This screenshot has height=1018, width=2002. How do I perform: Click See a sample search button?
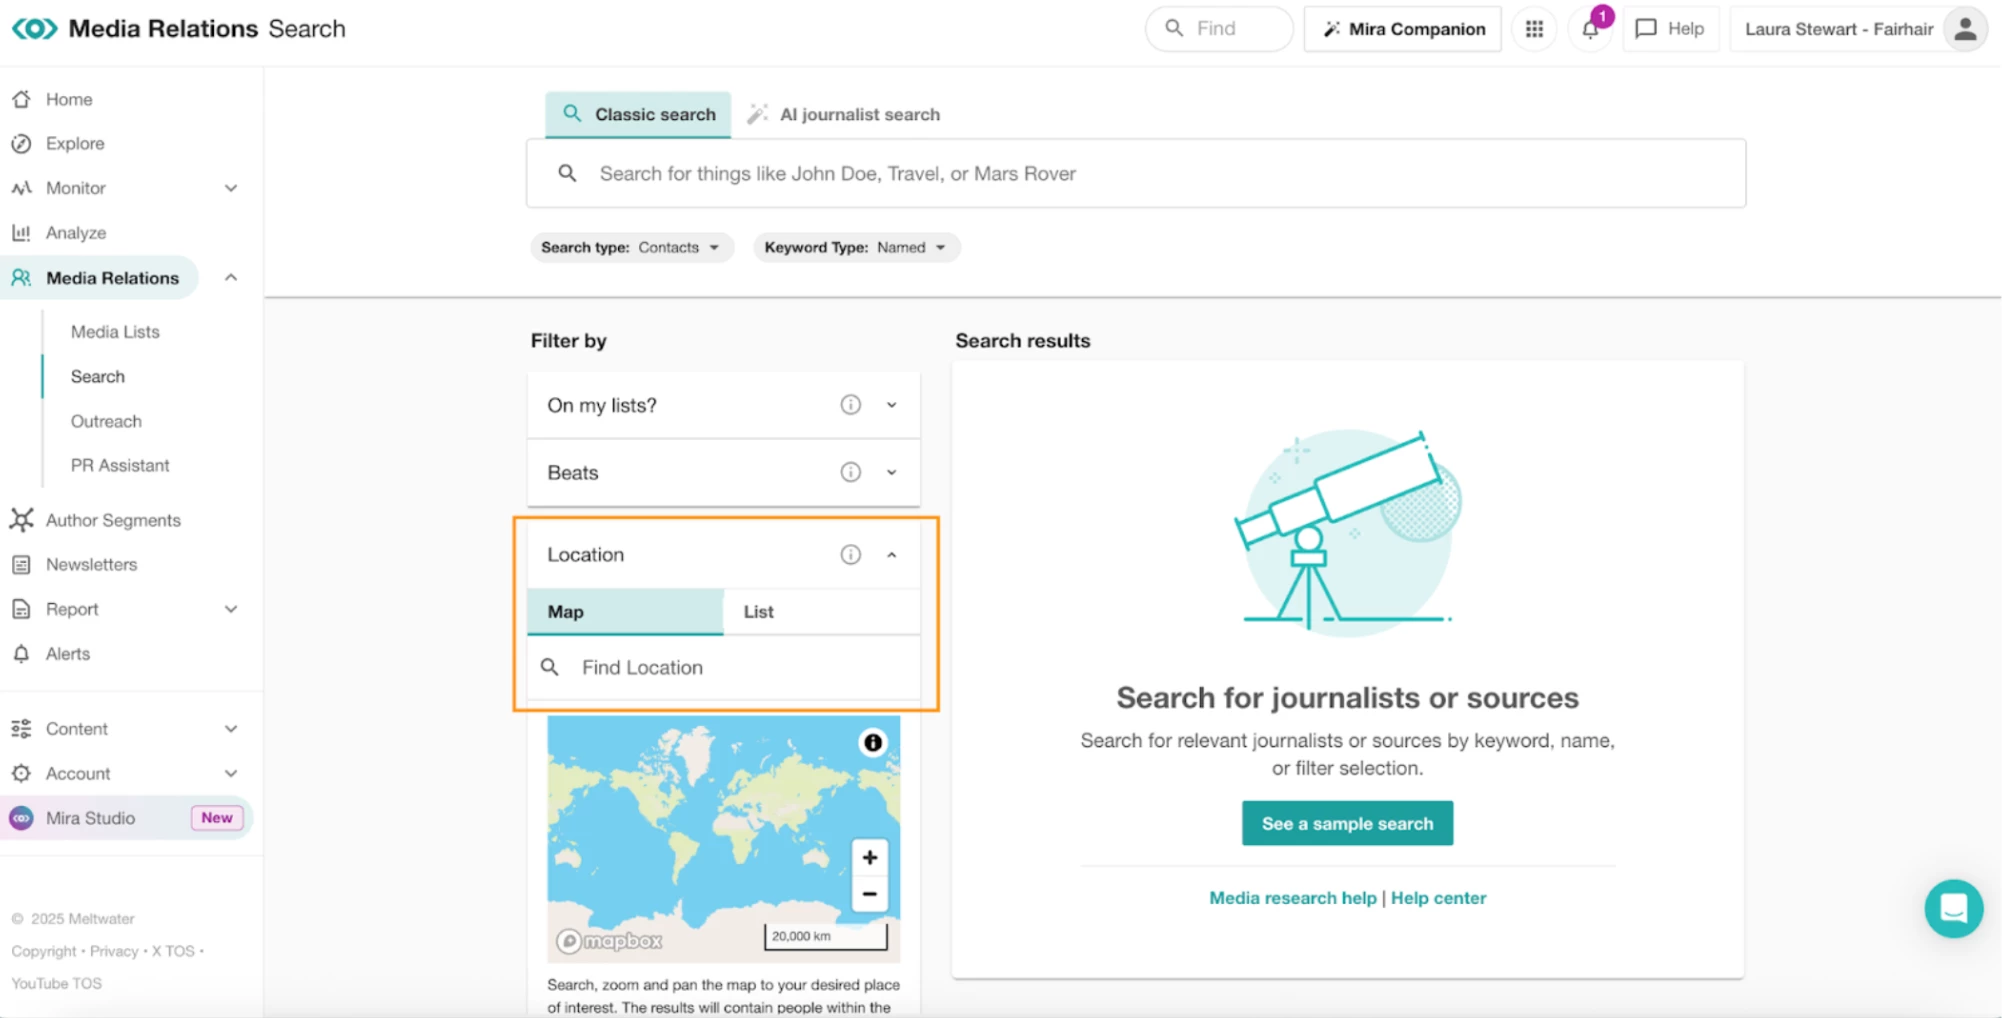point(1347,823)
